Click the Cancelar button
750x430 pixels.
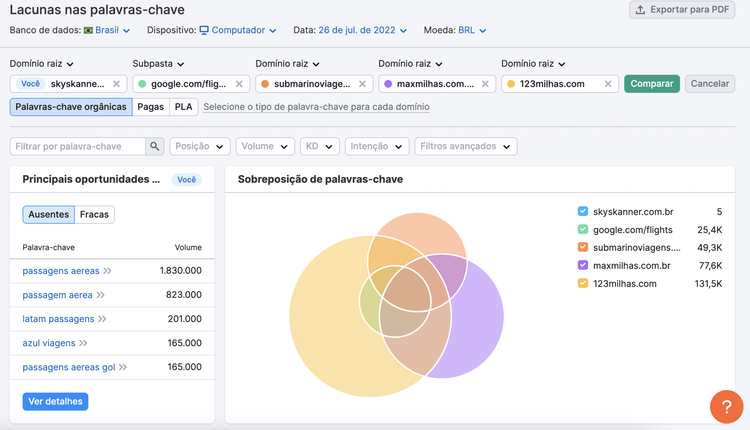point(710,84)
